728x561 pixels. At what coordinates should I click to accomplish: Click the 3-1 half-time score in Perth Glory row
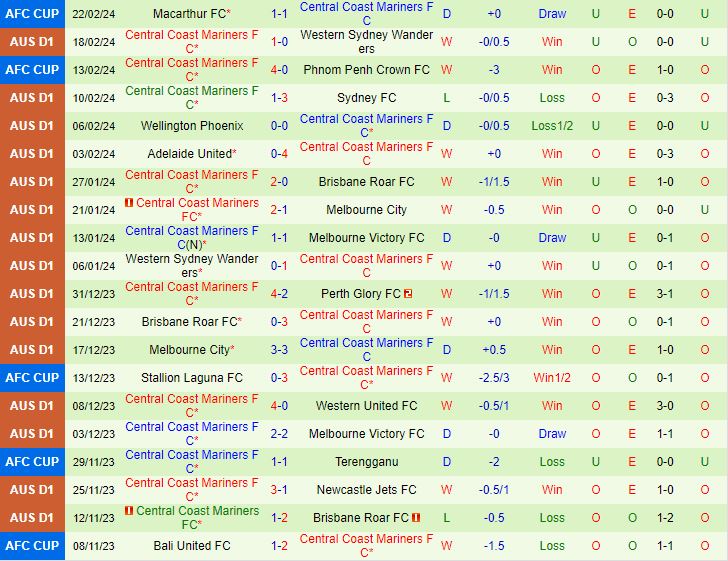(x=665, y=294)
